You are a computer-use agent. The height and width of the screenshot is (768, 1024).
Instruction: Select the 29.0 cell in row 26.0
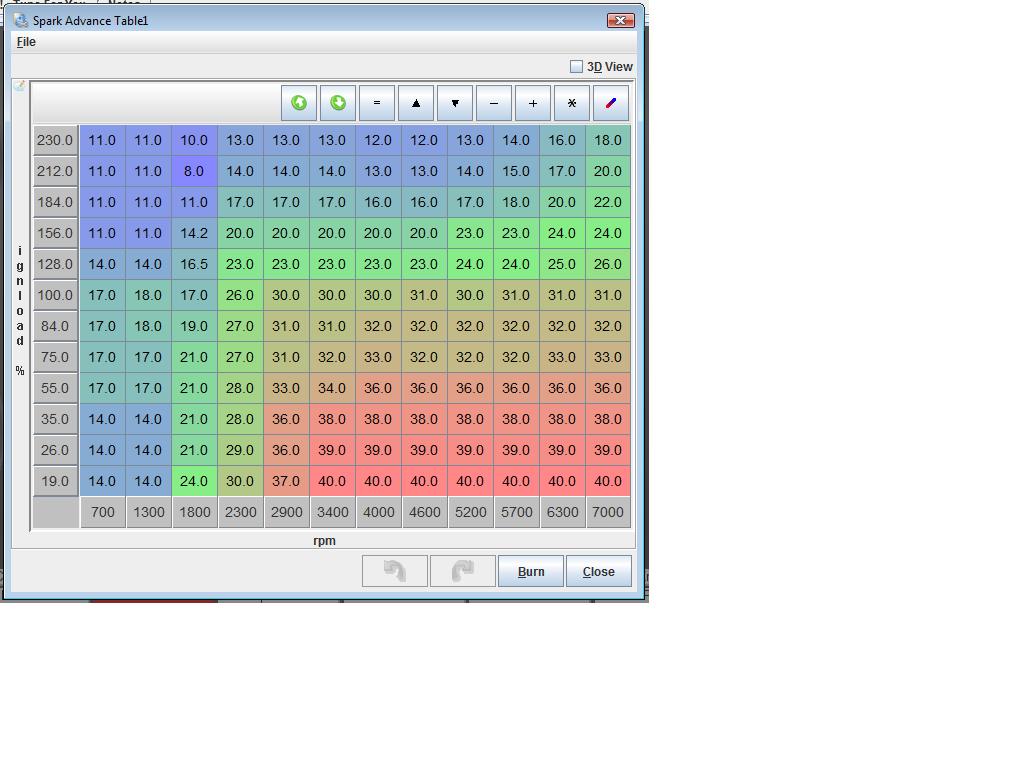tap(240, 451)
